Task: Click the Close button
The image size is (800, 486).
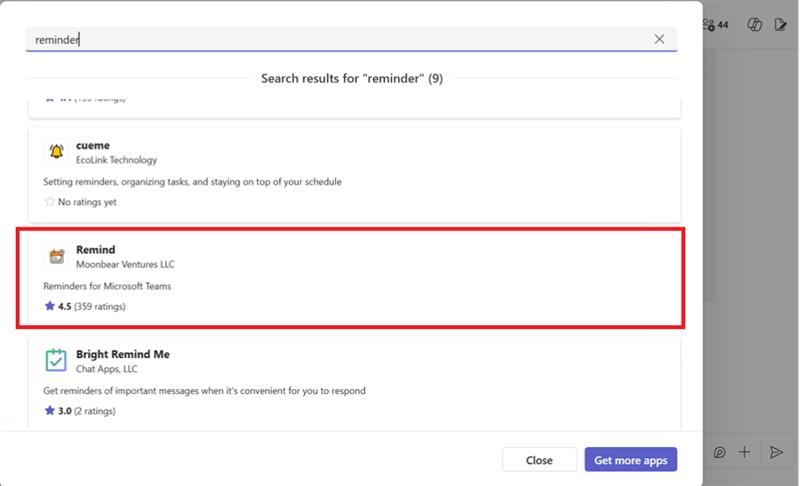Action: [539, 460]
